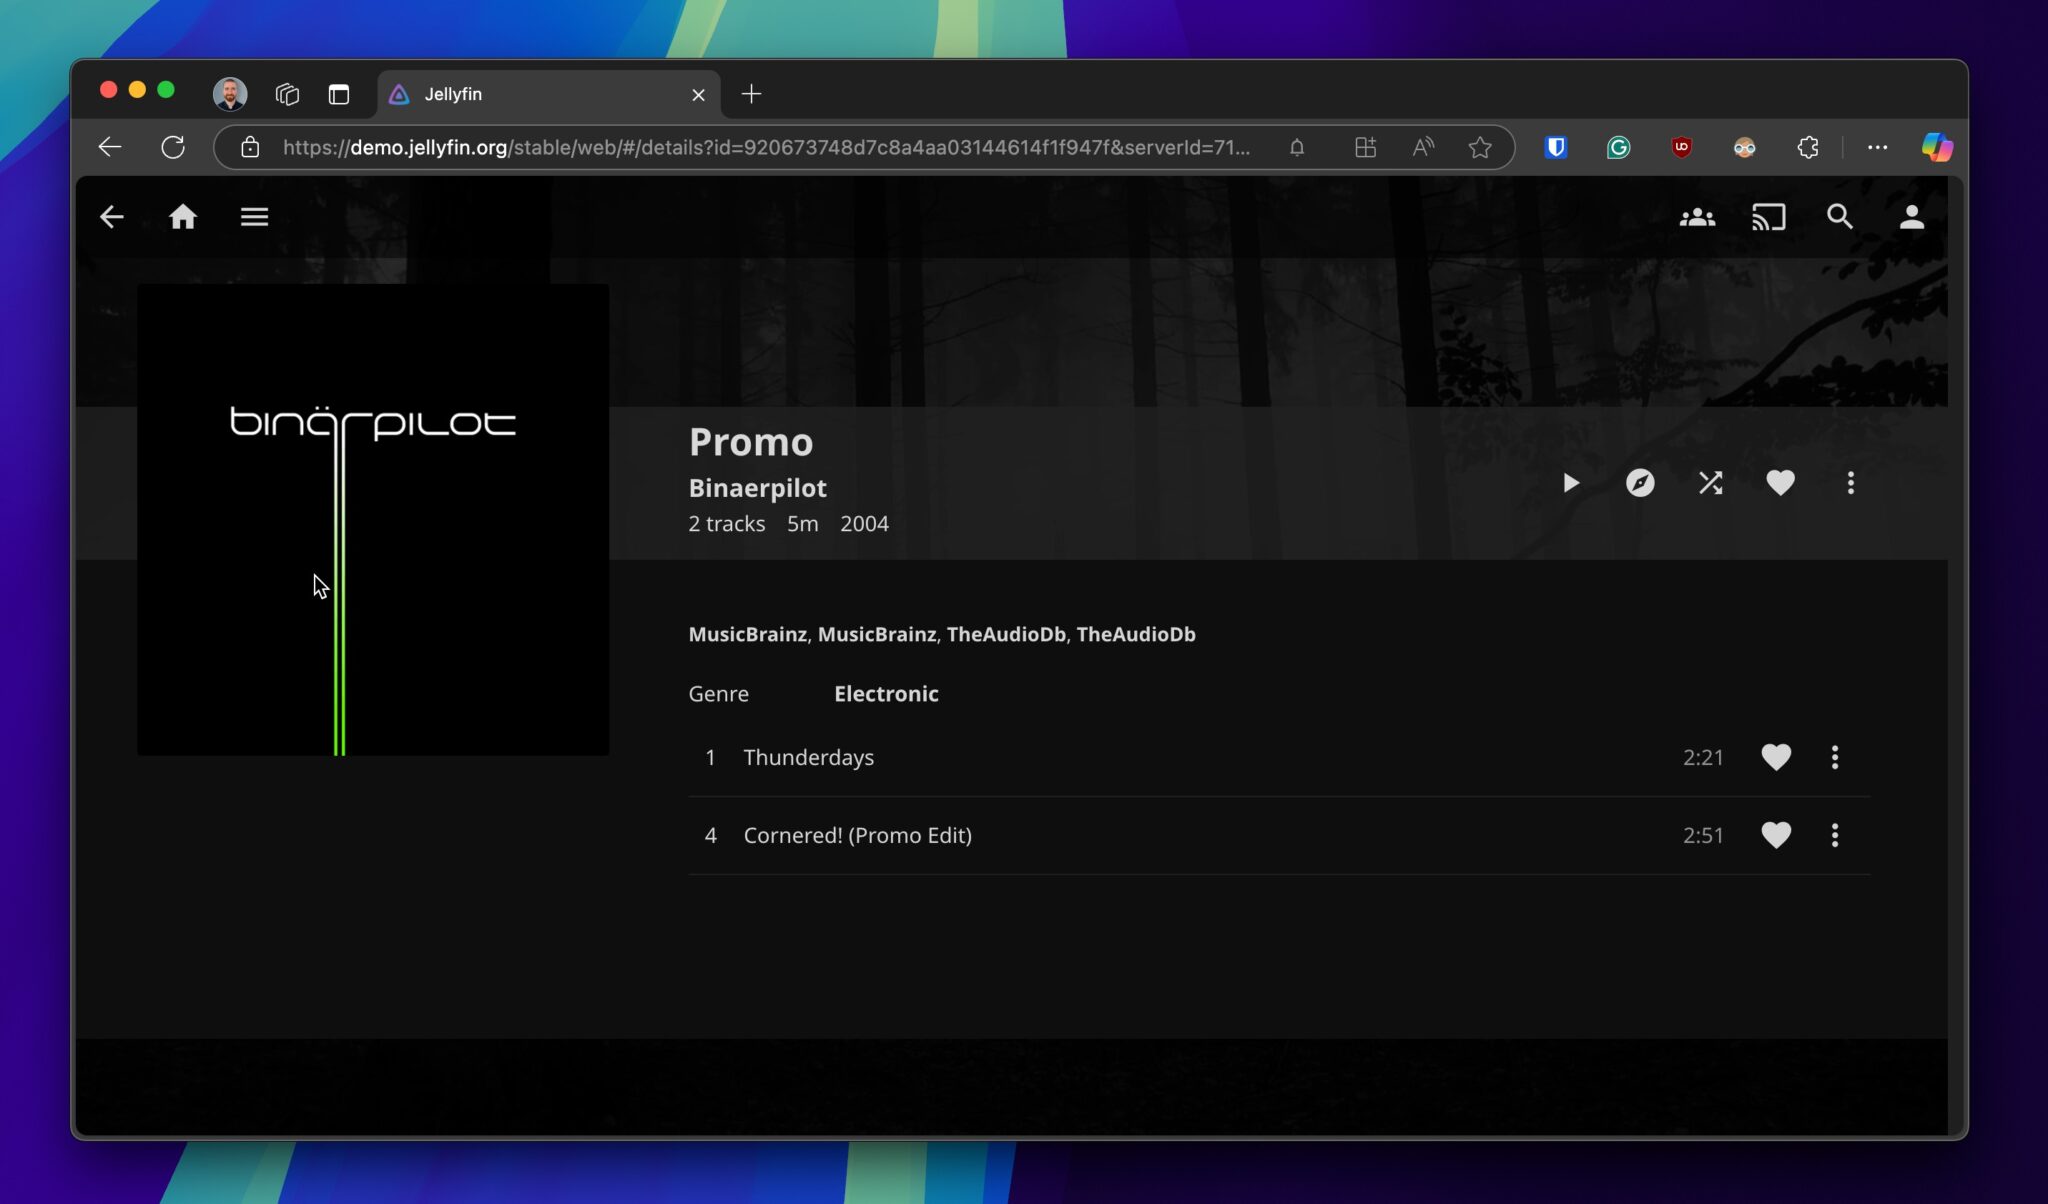This screenshot has height=1204, width=2048.
Task: Open the options menu for Thunderdays
Action: point(1836,757)
